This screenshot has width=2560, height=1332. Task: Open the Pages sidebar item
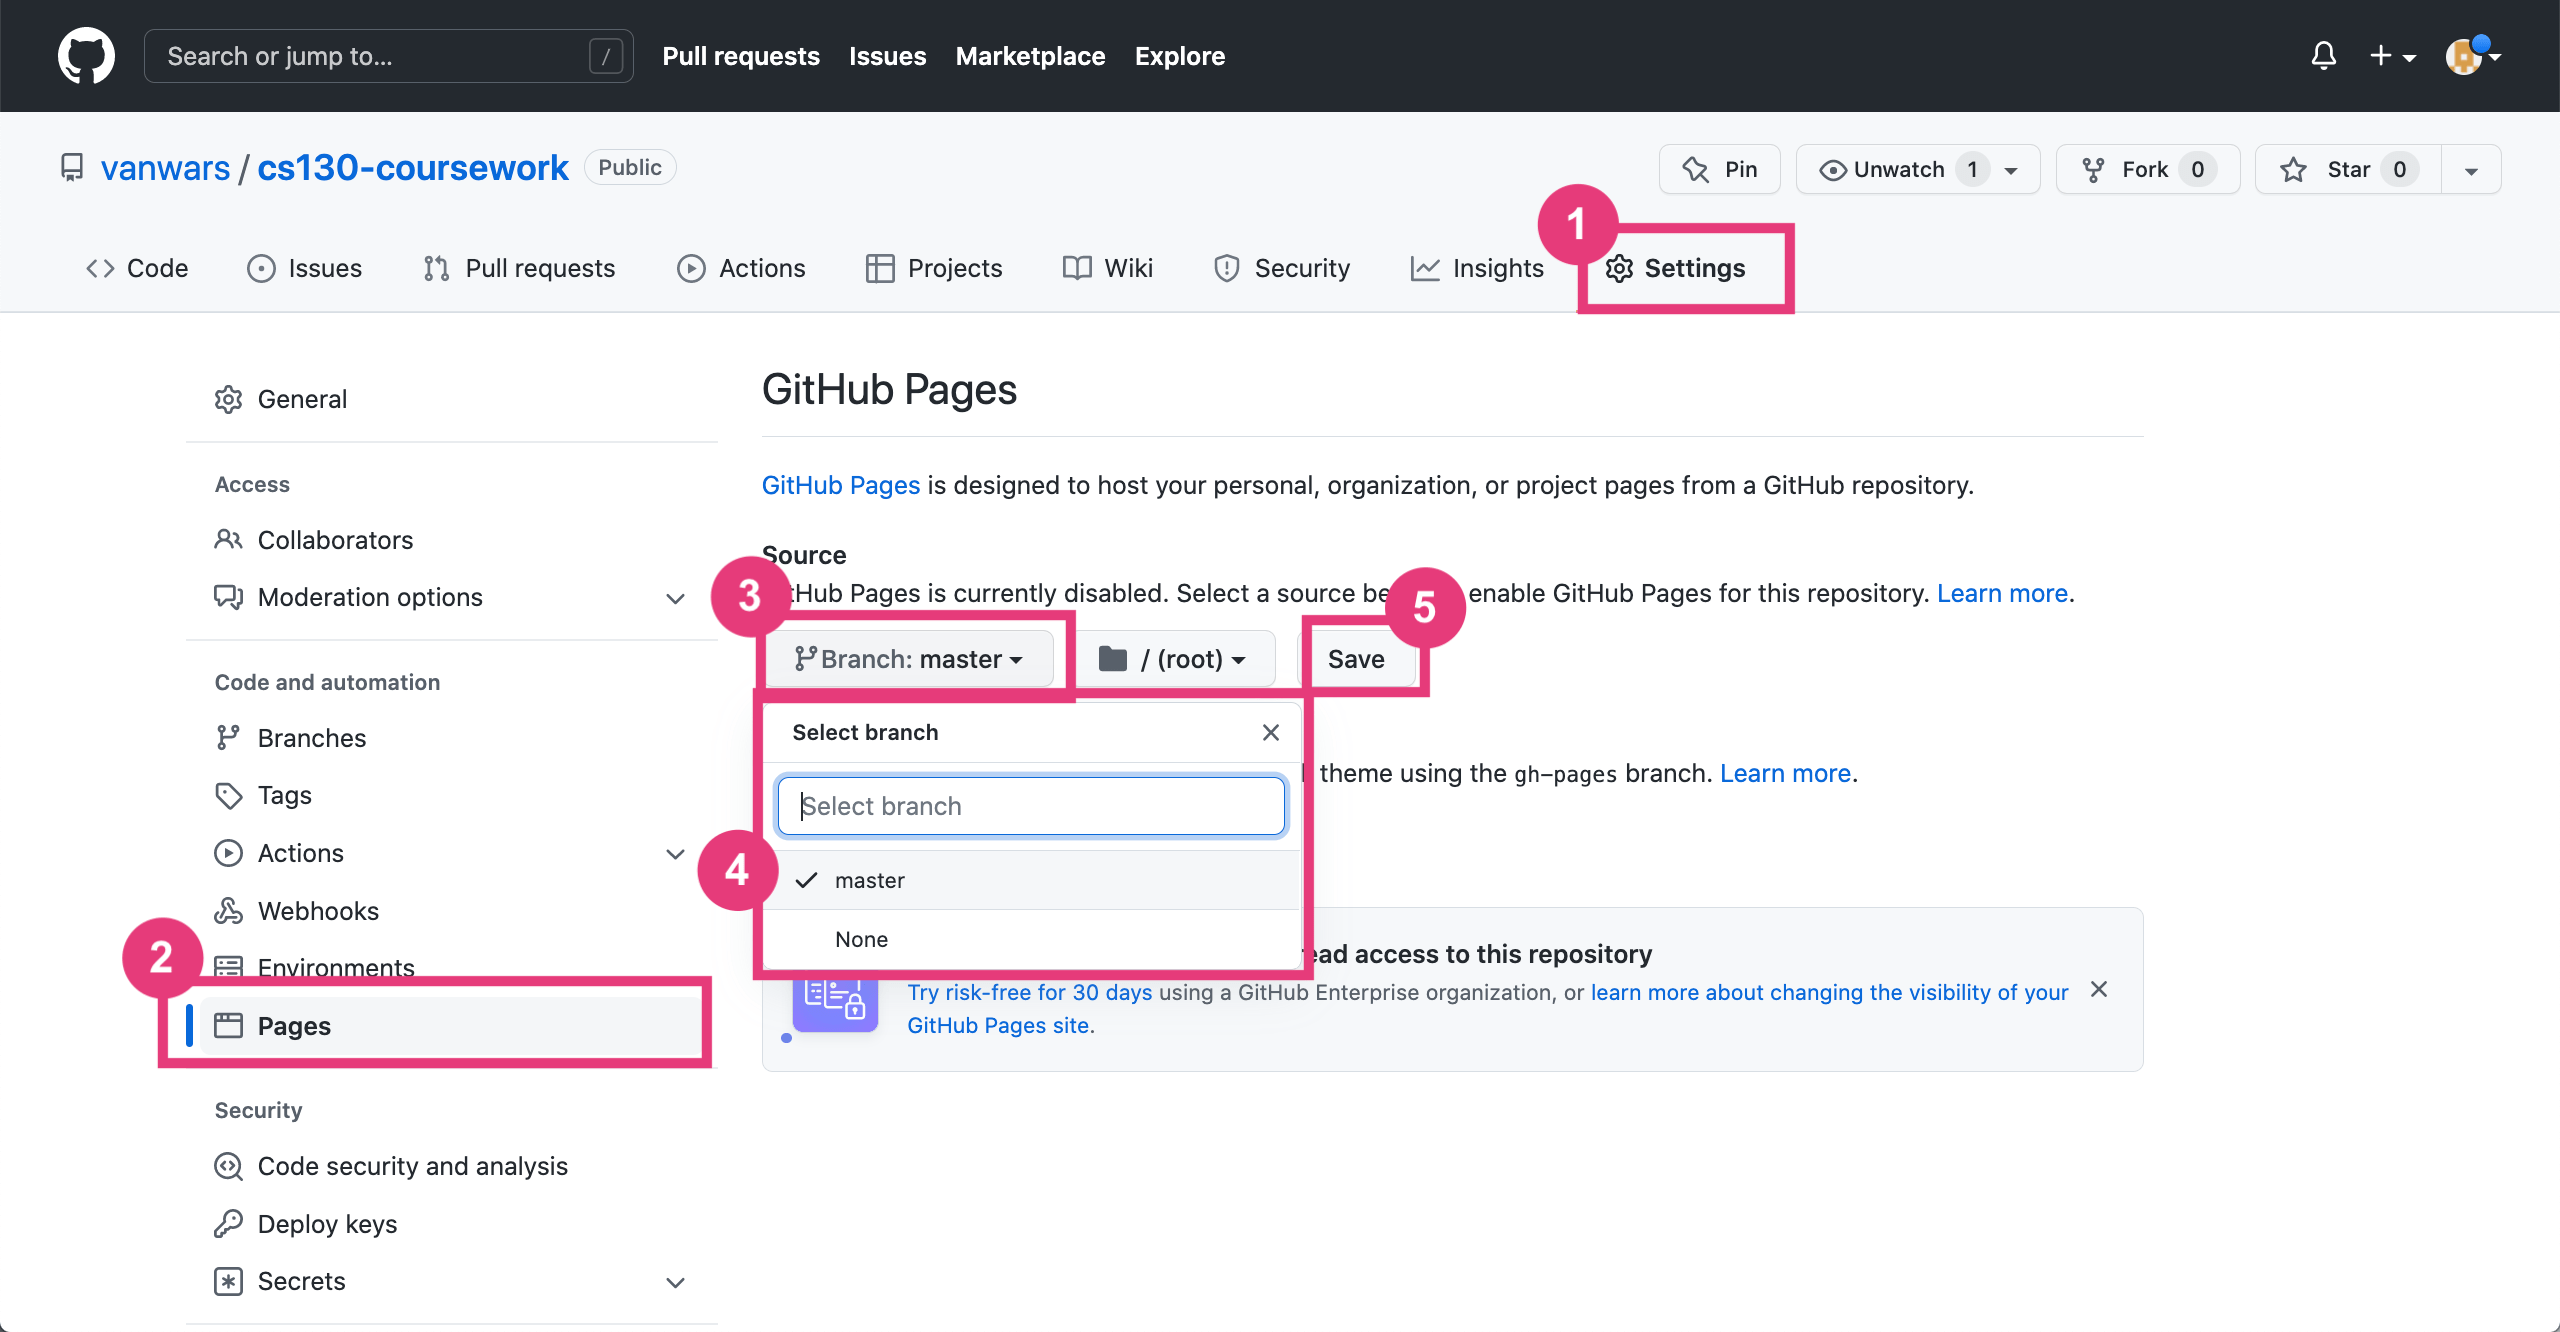click(x=293, y=1025)
